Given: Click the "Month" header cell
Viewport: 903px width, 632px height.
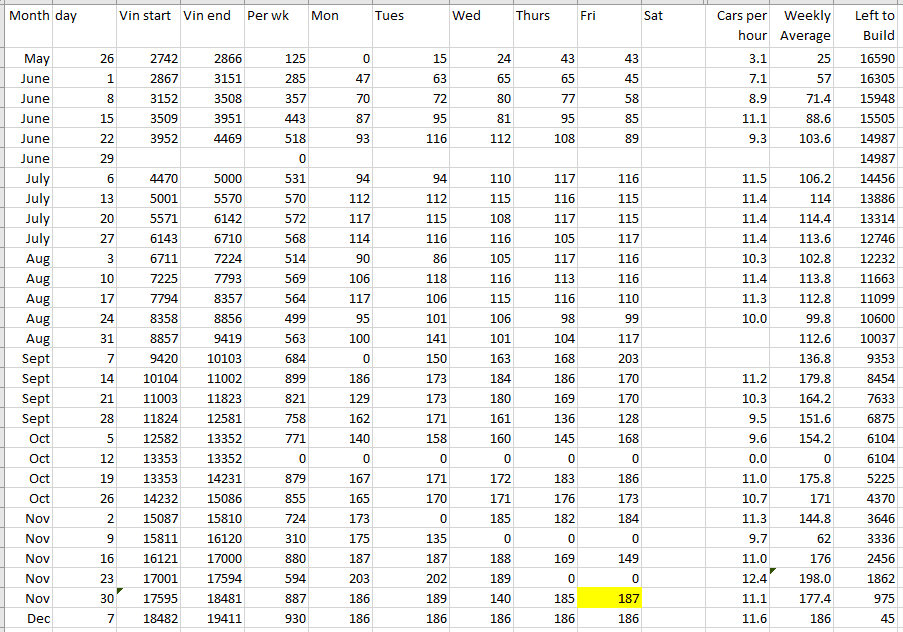Looking at the screenshot, I should tap(28, 17).
